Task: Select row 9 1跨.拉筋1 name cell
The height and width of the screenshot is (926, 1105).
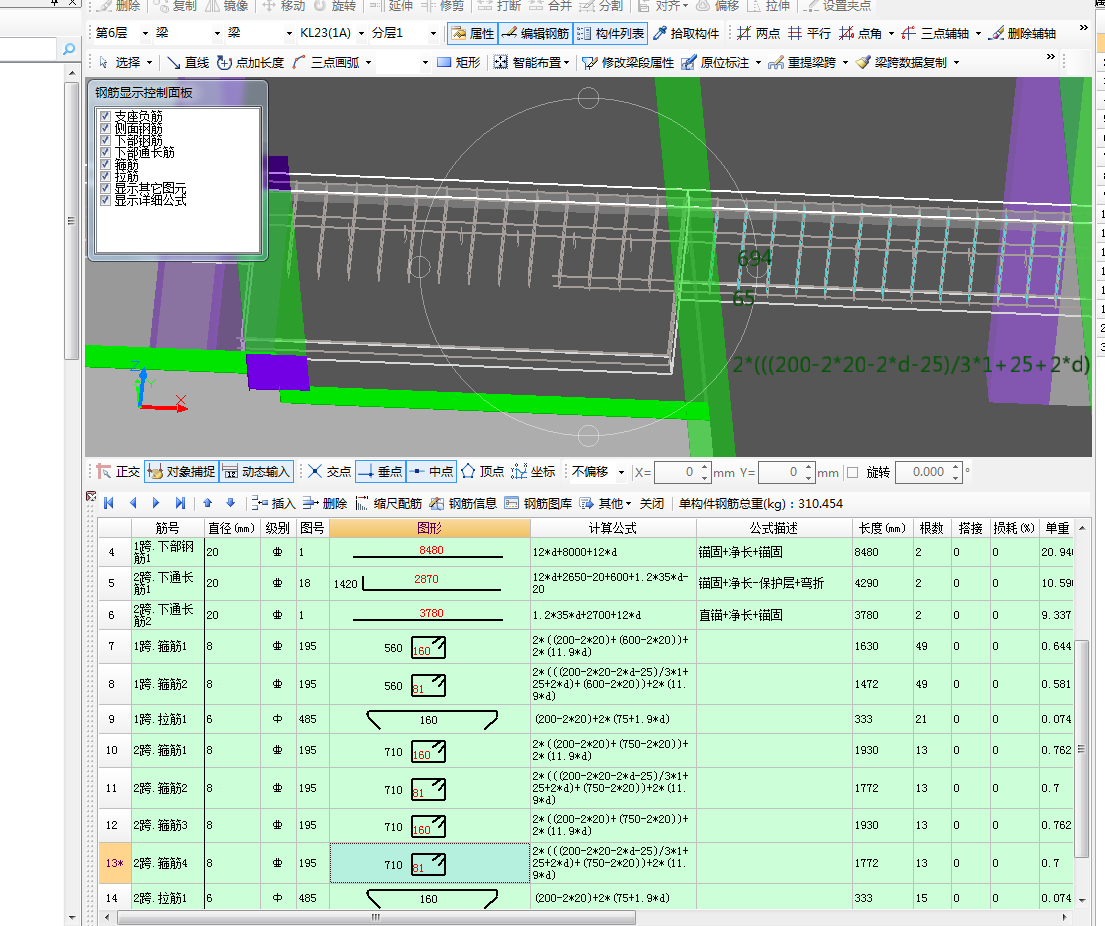Action: [x=168, y=720]
